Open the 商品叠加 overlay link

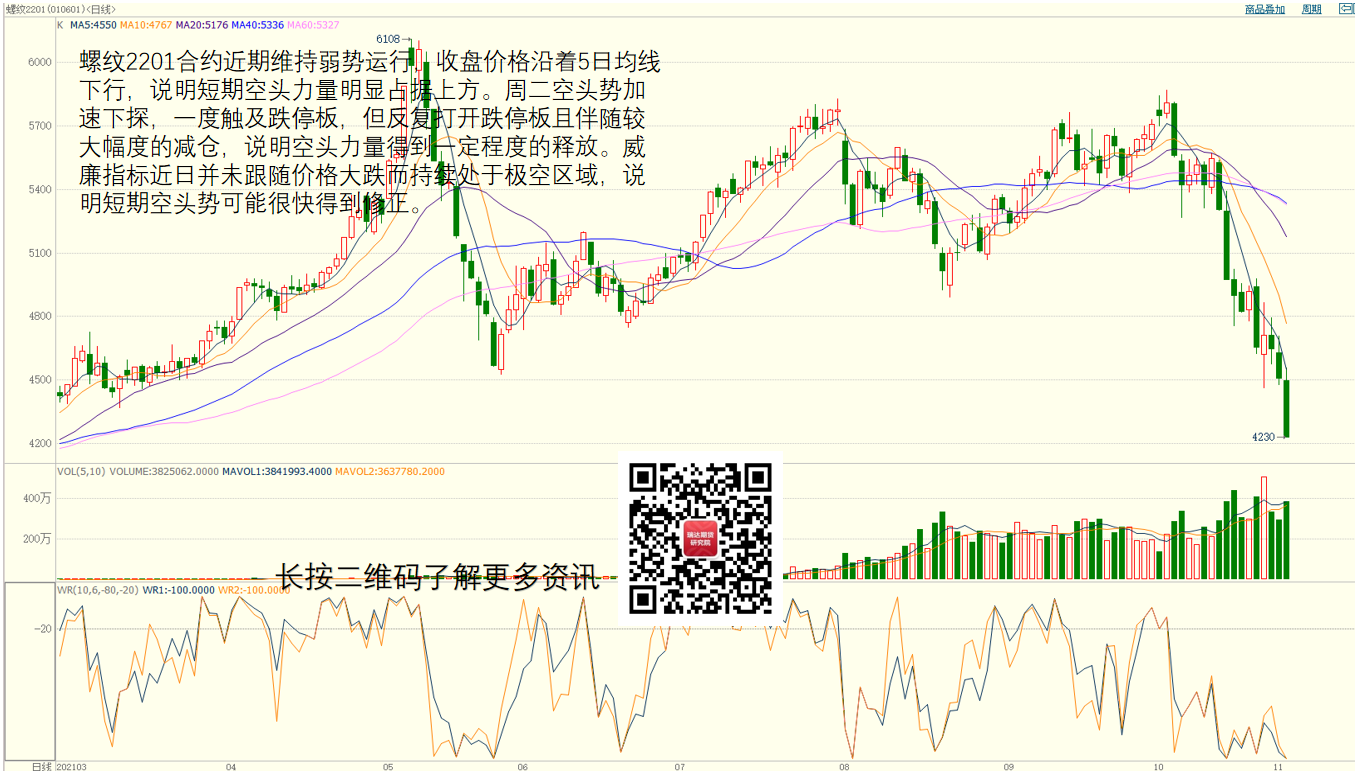point(1264,9)
